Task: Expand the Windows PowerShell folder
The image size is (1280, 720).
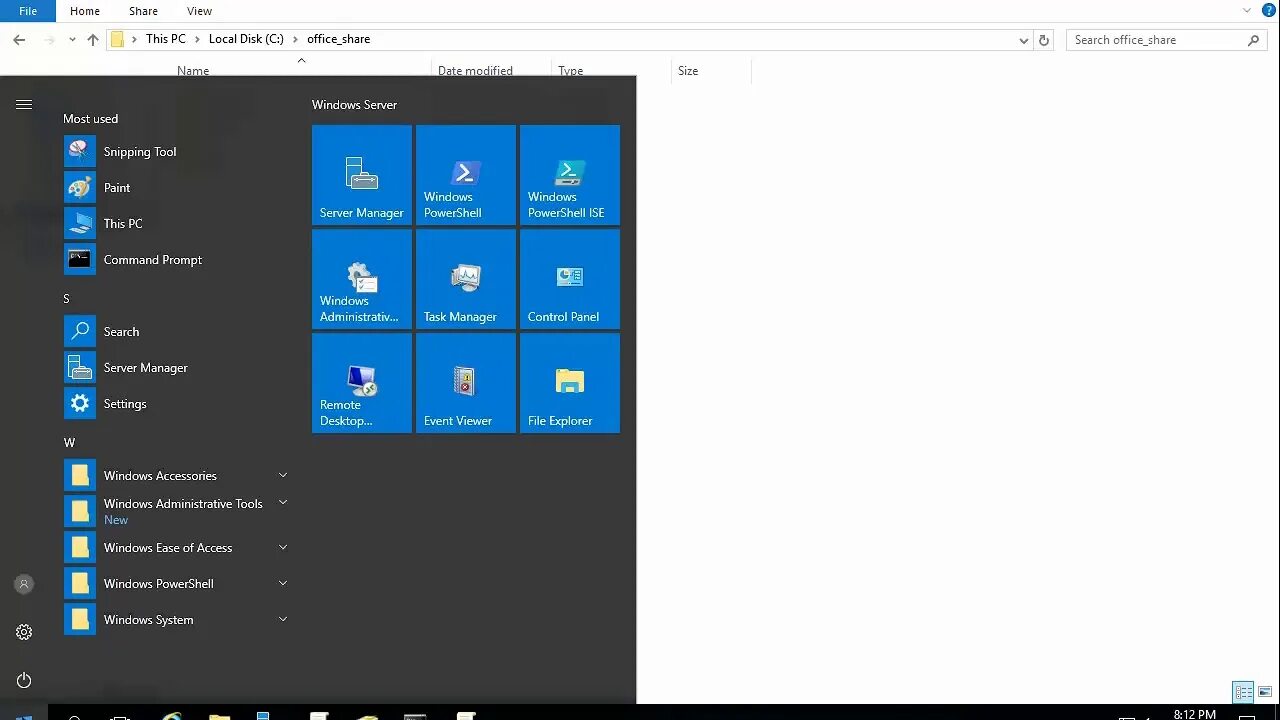Action: (x=283, y=583)
